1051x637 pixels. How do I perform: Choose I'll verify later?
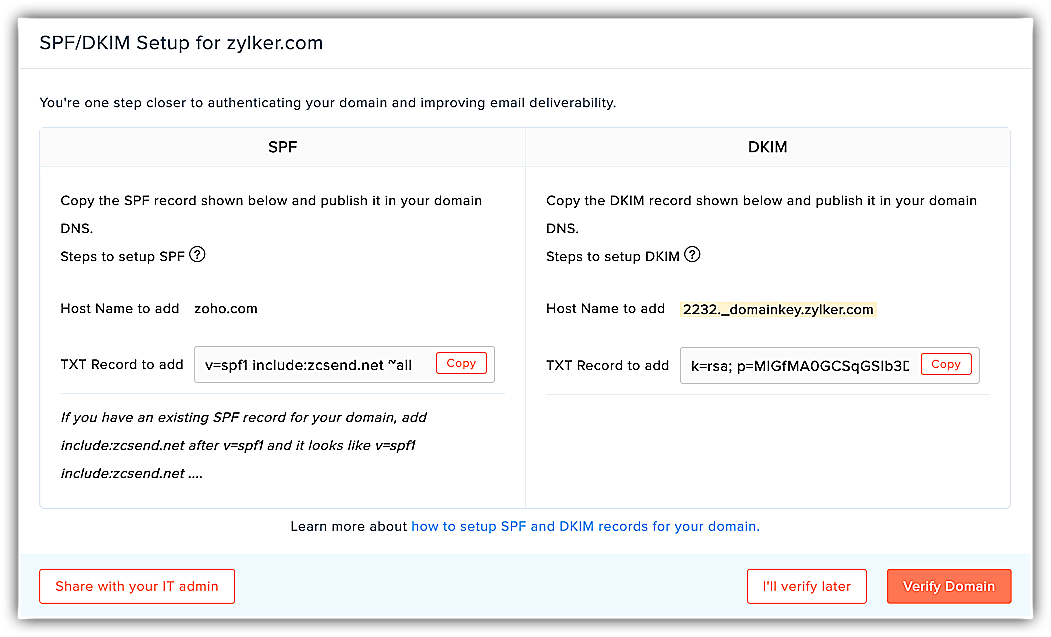pos(807,586)
